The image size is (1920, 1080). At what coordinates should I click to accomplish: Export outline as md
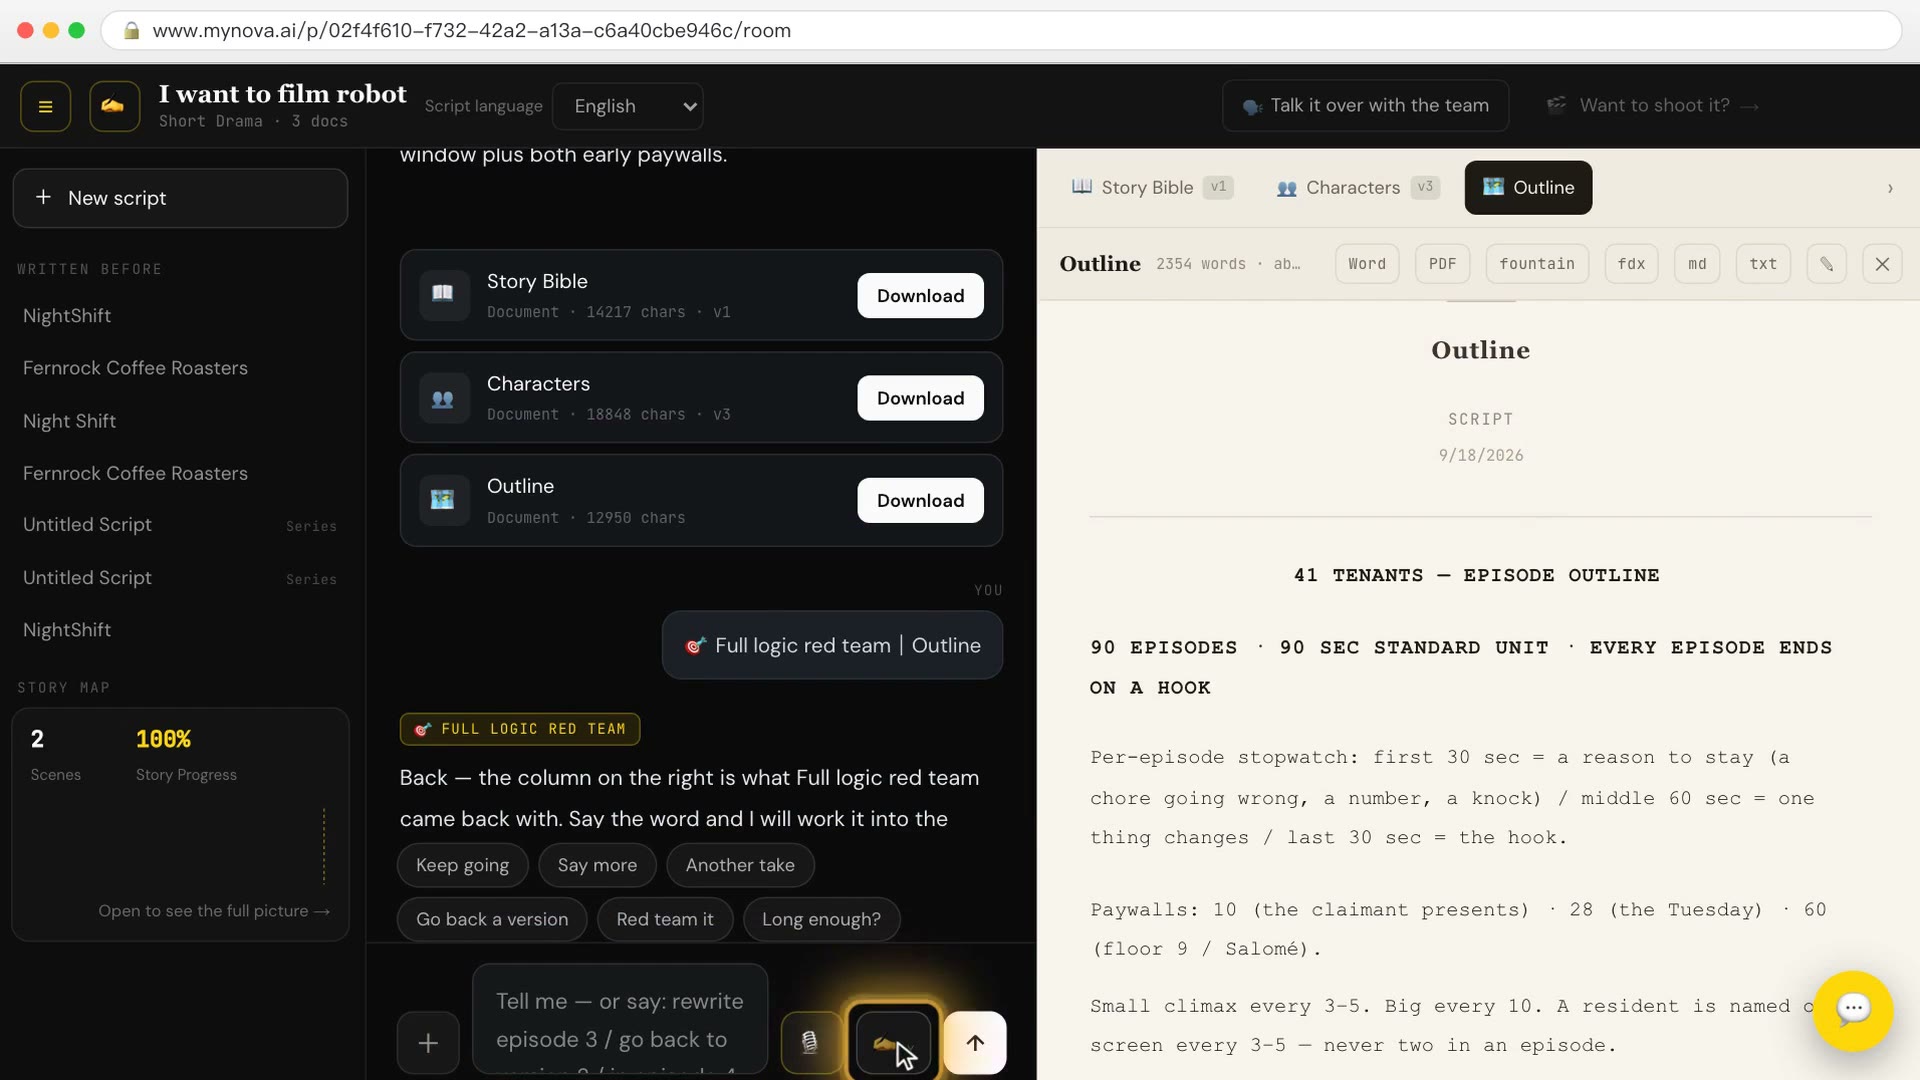(x=1697, y=264)
